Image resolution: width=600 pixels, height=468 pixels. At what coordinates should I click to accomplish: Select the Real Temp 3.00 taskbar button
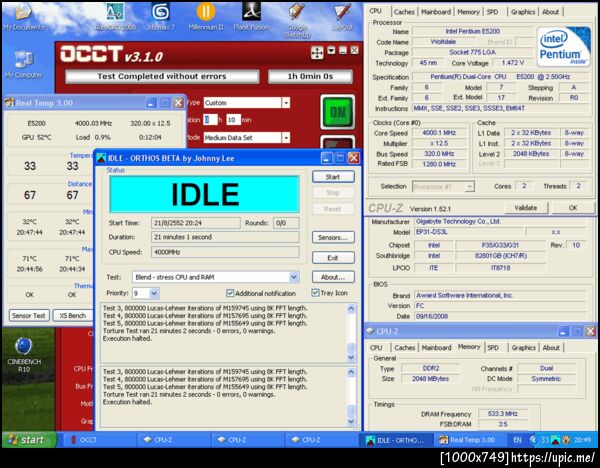[469, 440]
